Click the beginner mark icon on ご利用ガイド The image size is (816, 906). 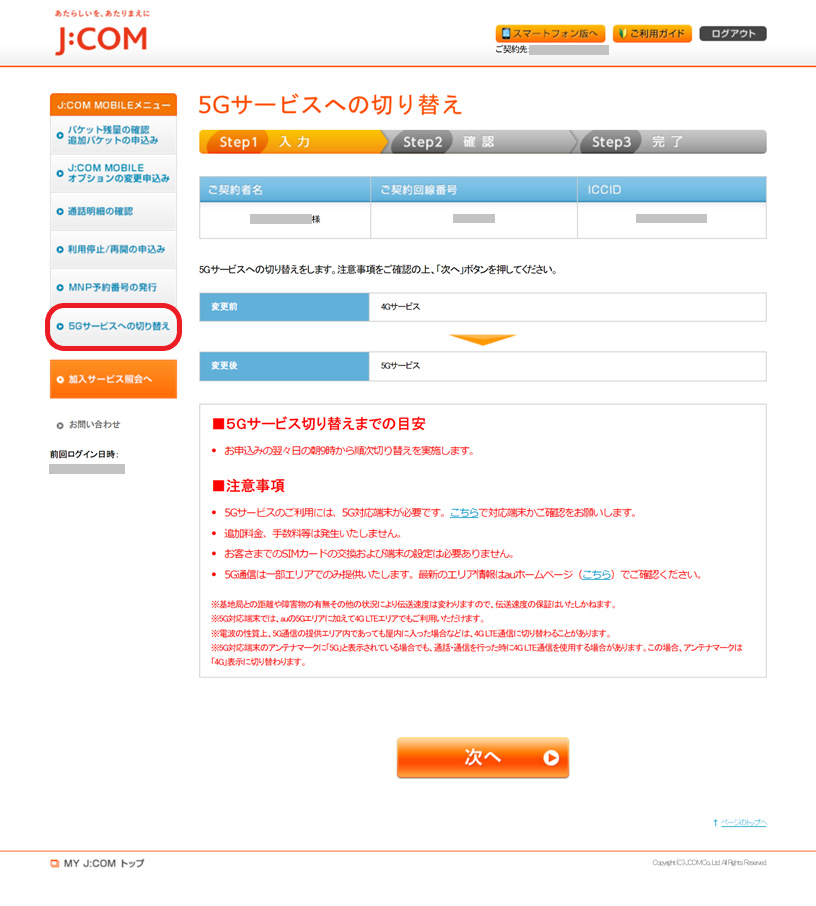pos(622,34)
